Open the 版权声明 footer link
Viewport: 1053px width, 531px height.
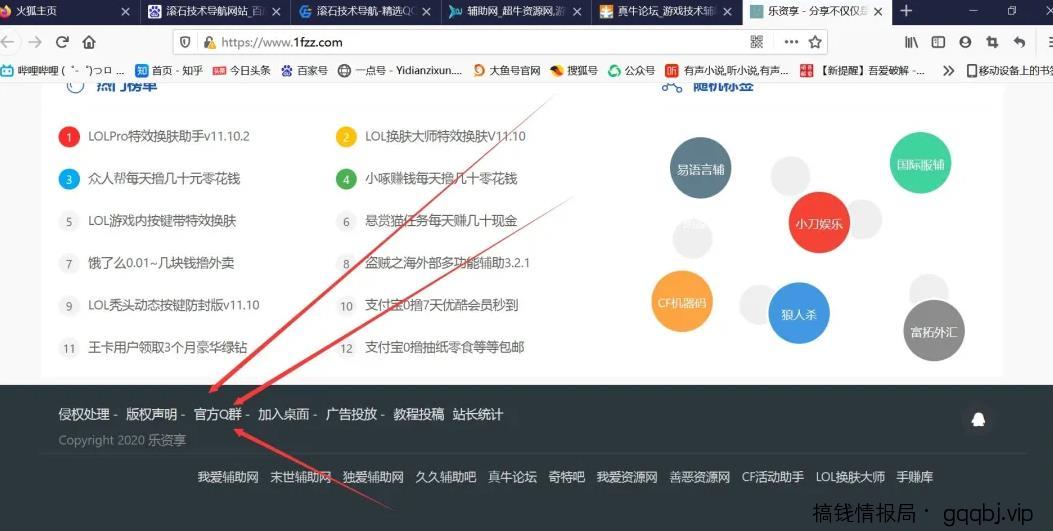(x=152, y=415)
